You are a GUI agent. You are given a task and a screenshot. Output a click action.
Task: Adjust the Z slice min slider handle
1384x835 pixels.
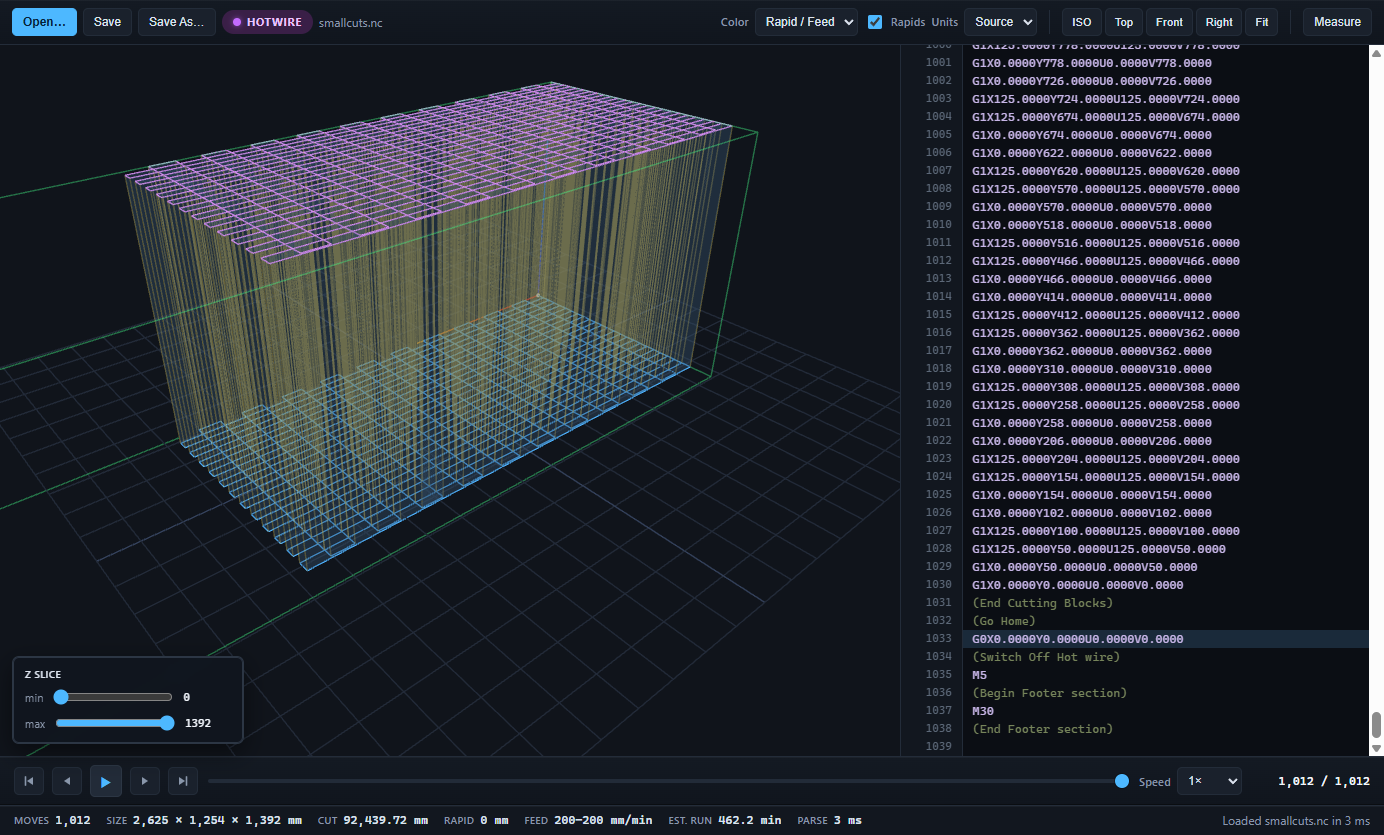click(61, 697)
